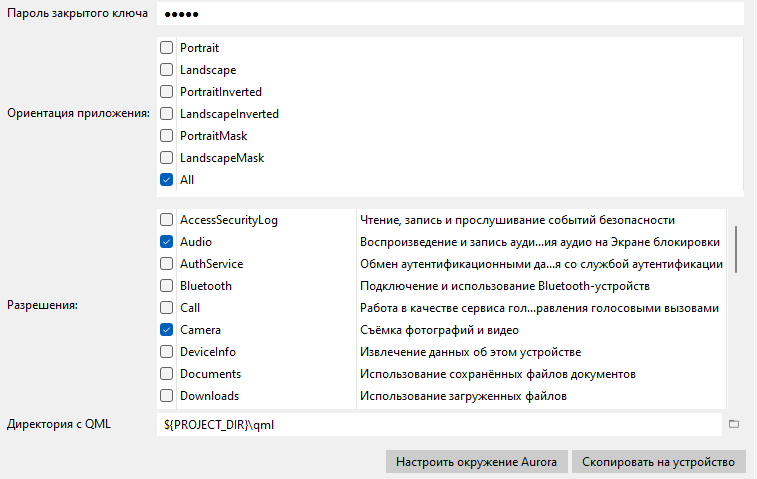Tick the PortraitInverted checkbox
757x479 pixels.
tap(166, 92)
